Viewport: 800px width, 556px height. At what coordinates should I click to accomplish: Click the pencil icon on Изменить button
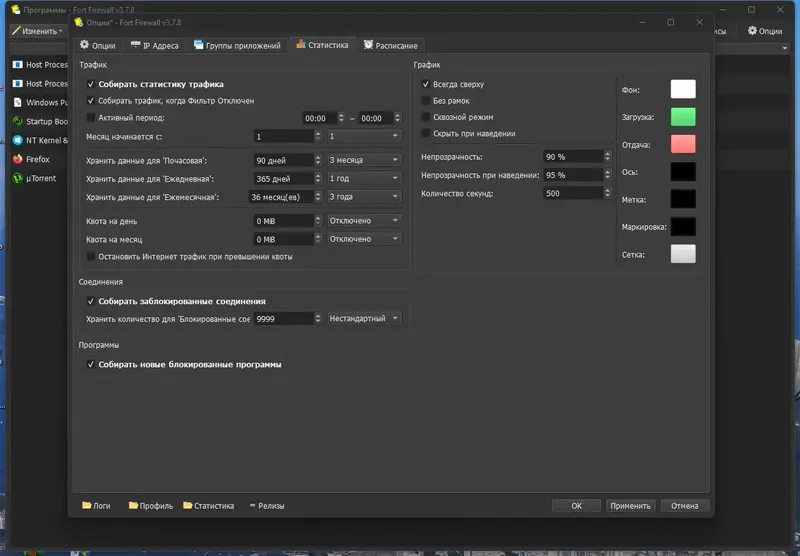click(x=16, y=31)
